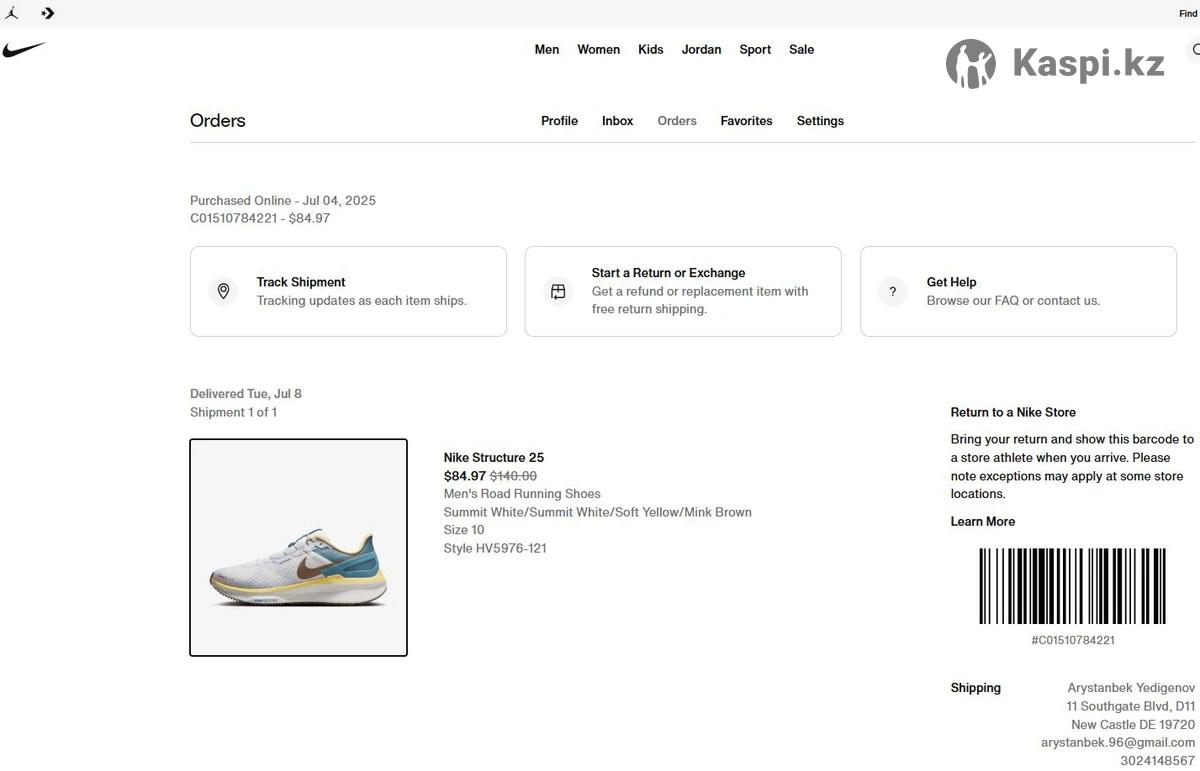The image size is (1200, 771).
Task: Go to Nike homepage via swoosh logo
Action: (x=24, y=49)
